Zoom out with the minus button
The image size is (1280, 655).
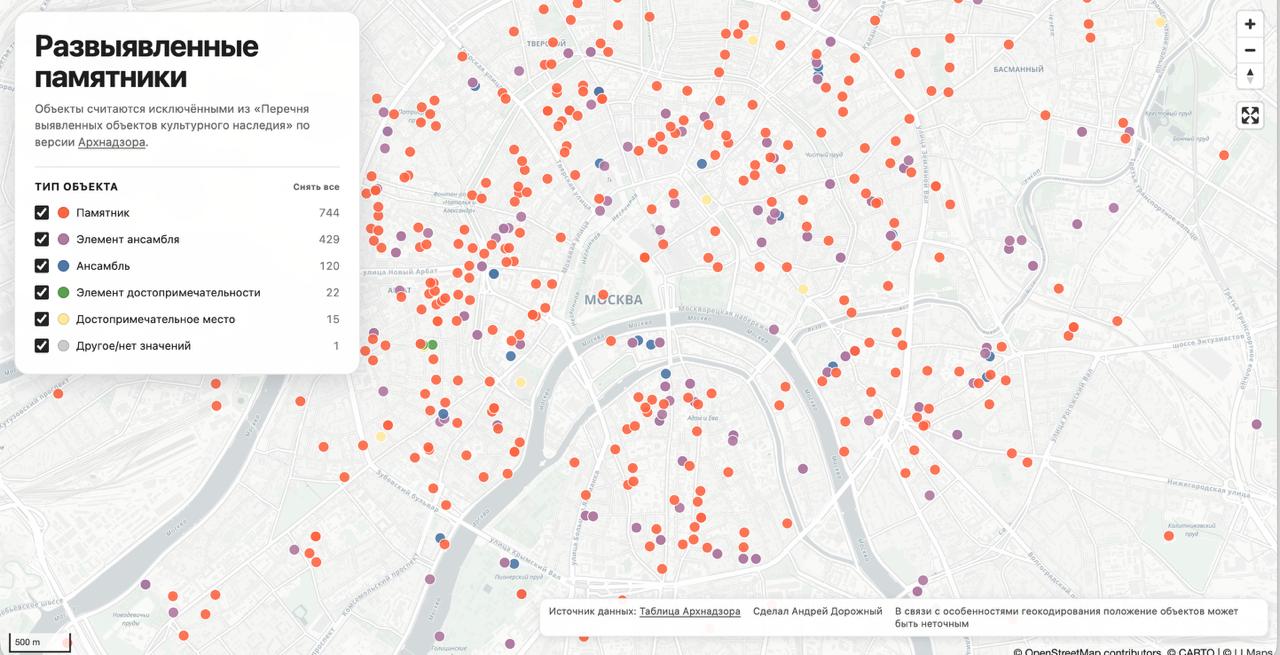1250,50
